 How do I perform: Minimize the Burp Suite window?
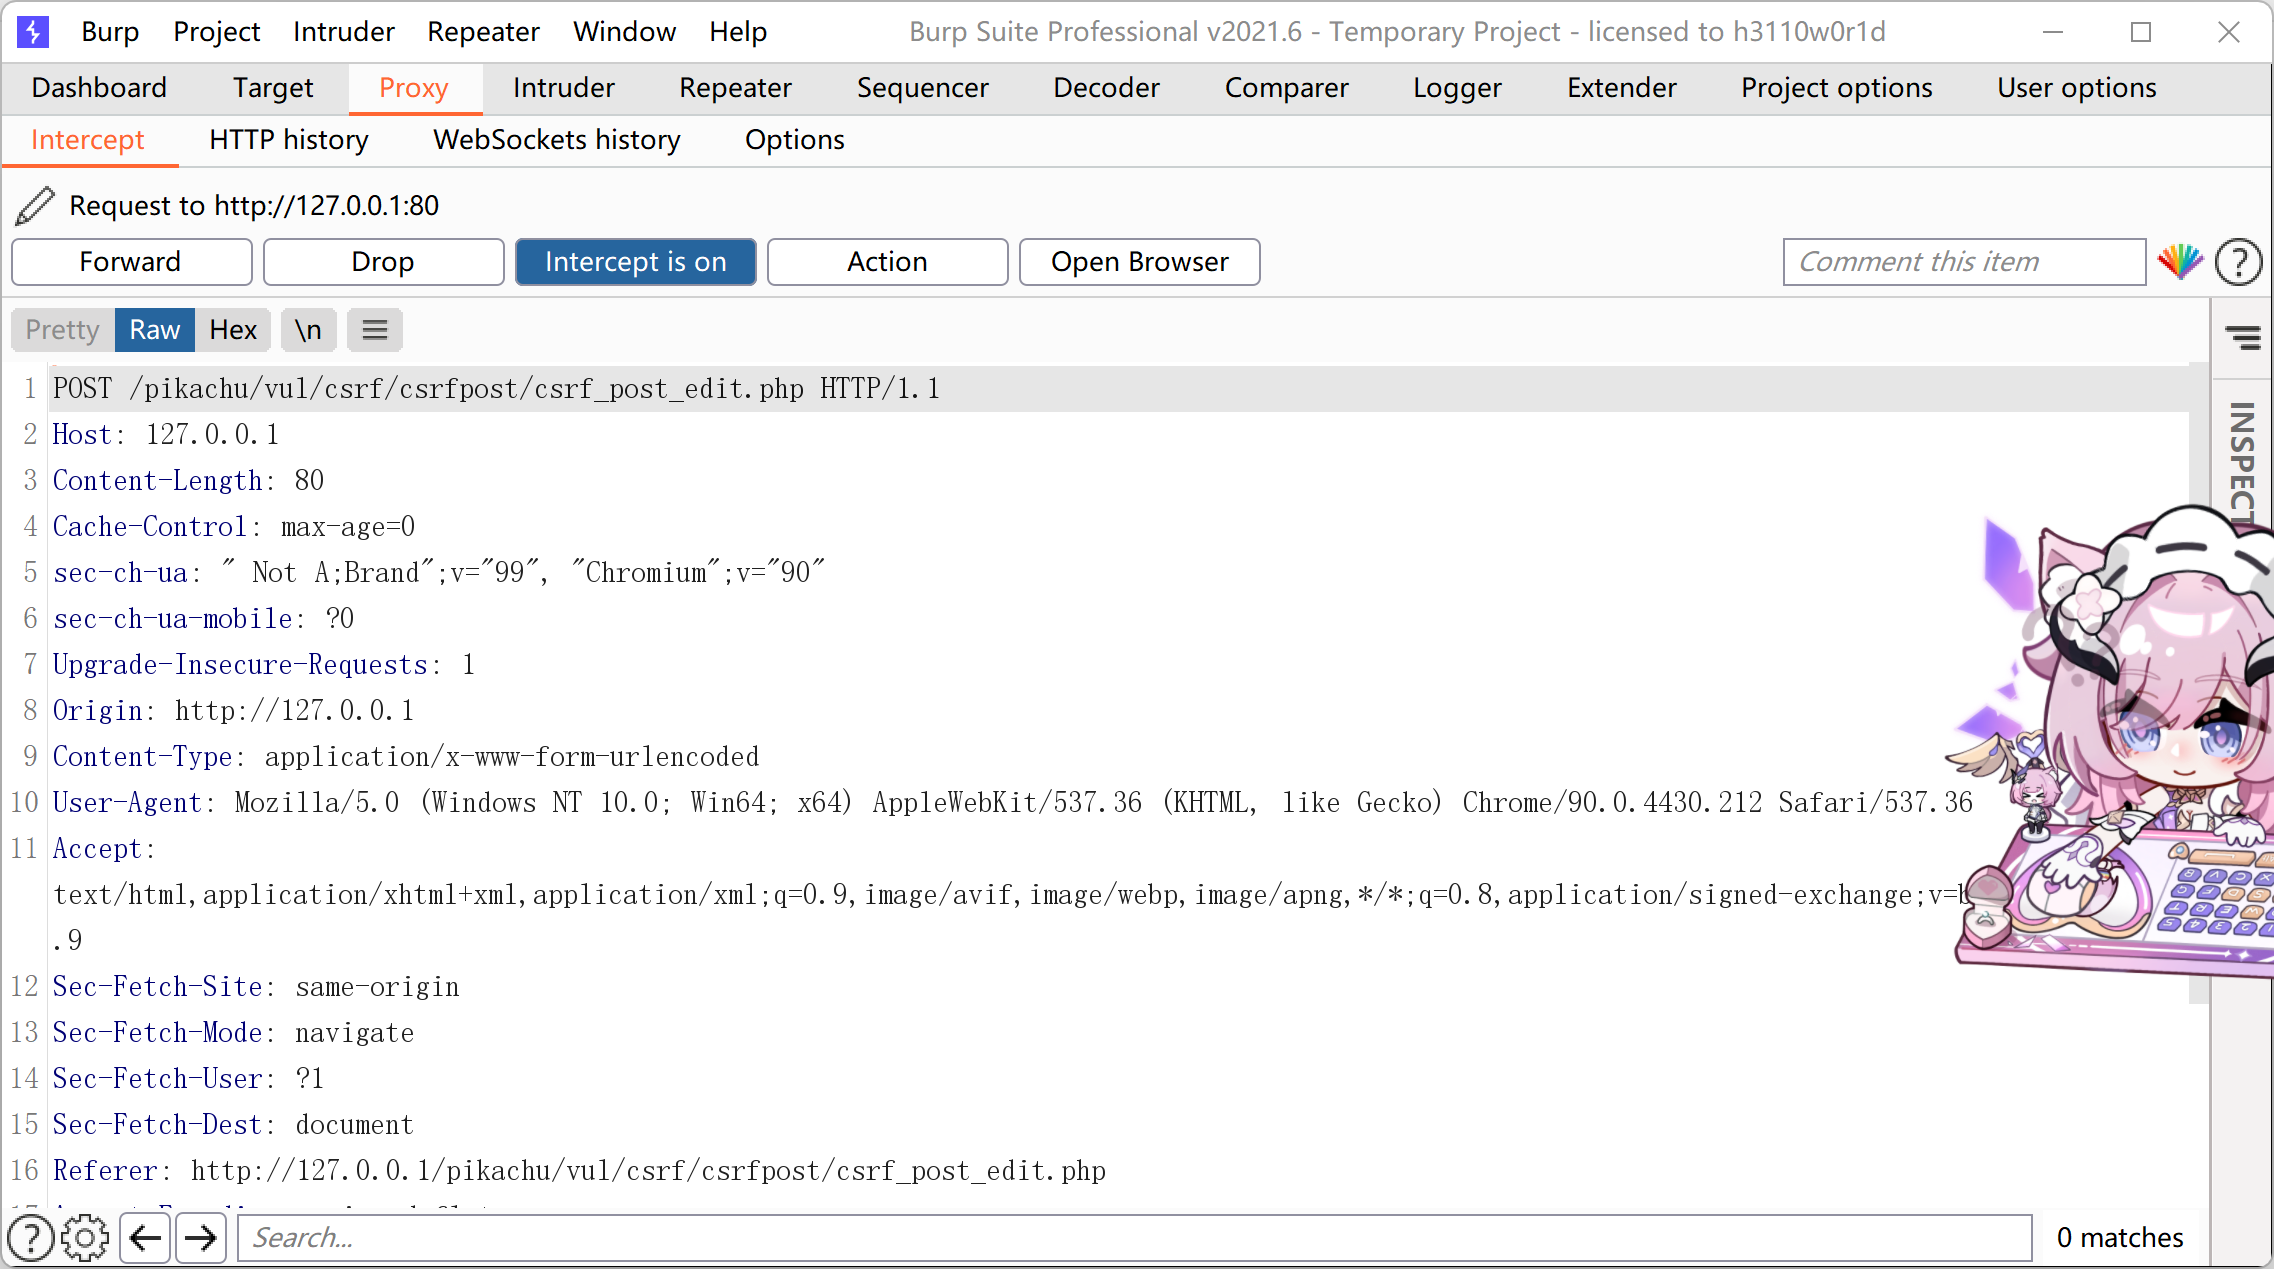[2053, 32]
